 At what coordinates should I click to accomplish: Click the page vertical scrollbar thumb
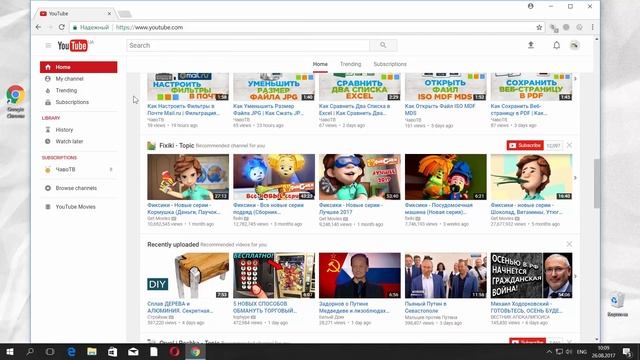597,183
